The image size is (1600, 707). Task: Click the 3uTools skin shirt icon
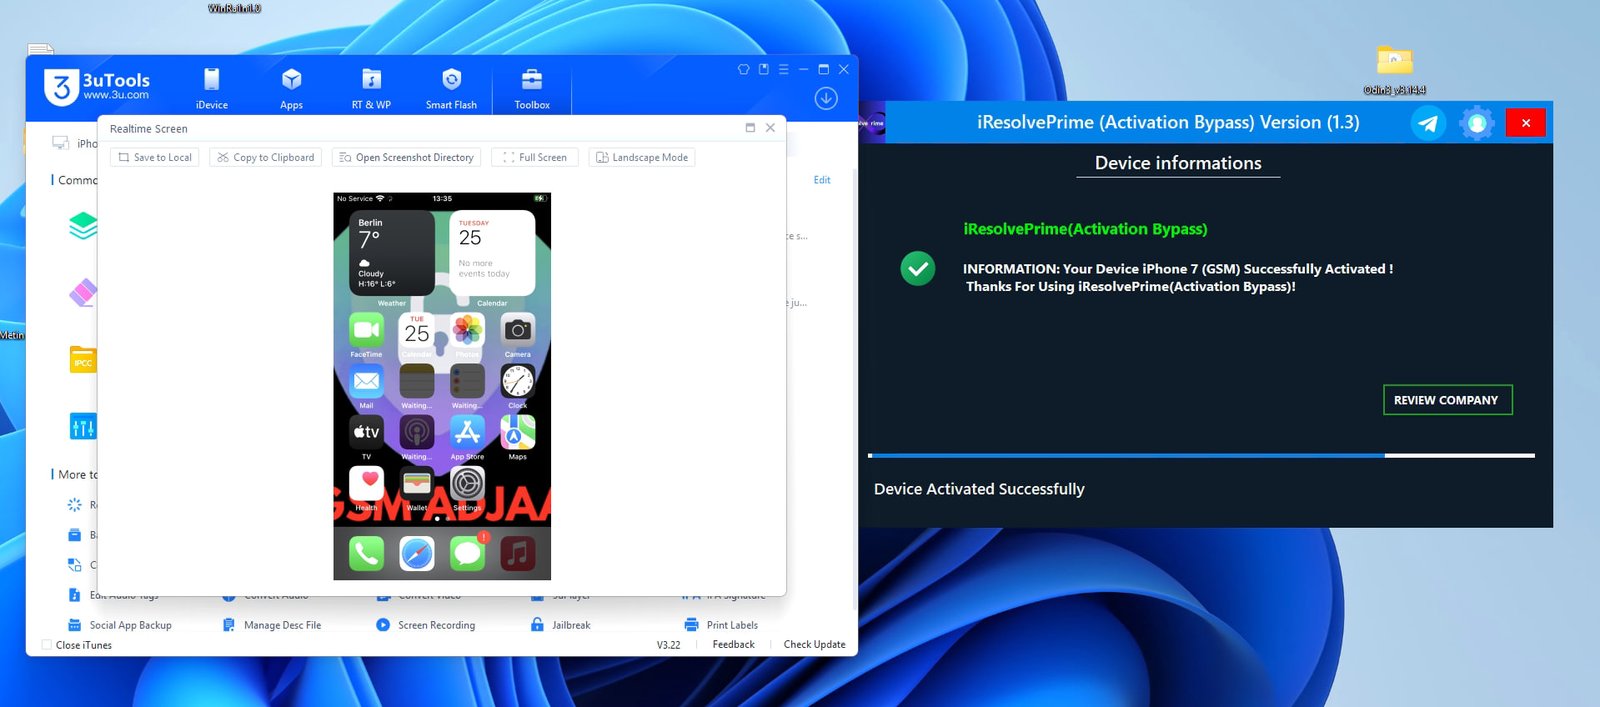point(743,69)
